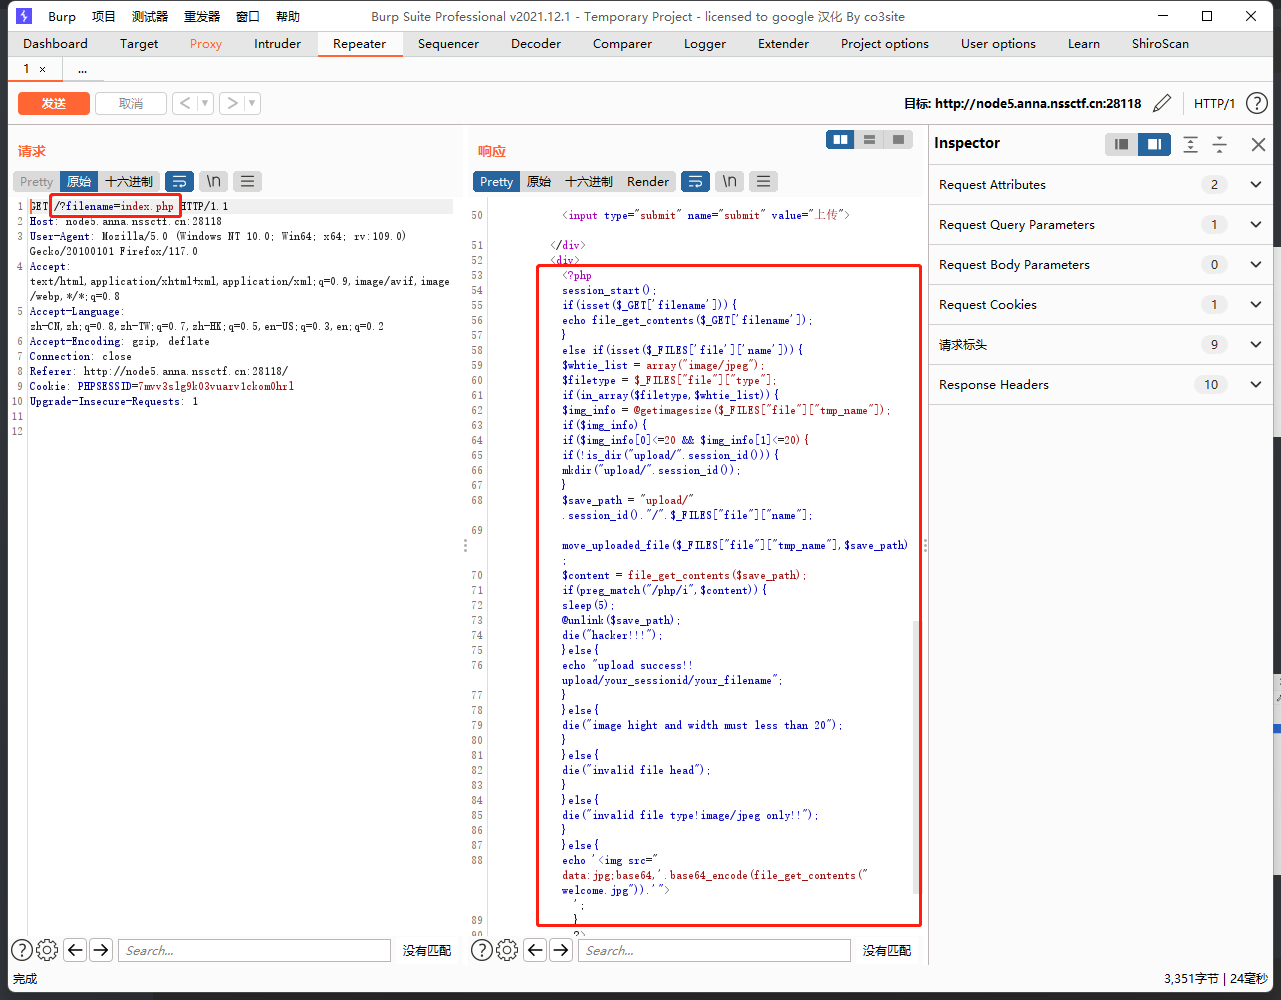Dock Inspector layout to right icon
Screen dimensions: 1281x1000
[x=1154, y=144]
